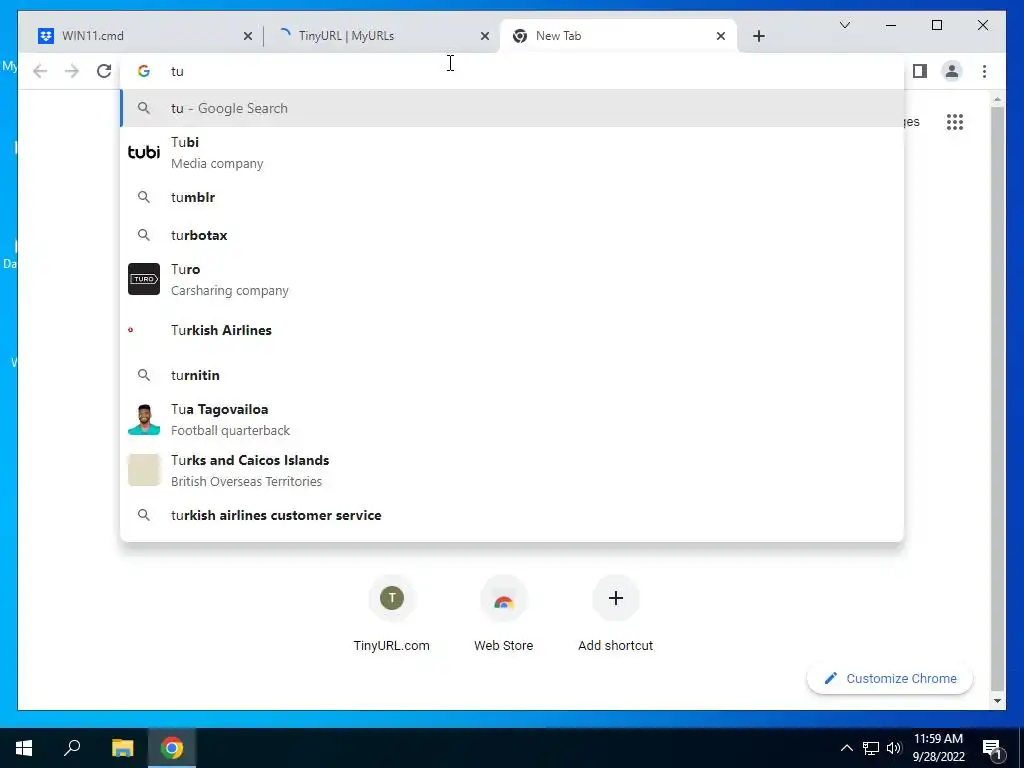The height and width of the screenshot is (768, 1024).
Task: Pick the turnitin search suggestion
Action: click(x=513, y=375)
